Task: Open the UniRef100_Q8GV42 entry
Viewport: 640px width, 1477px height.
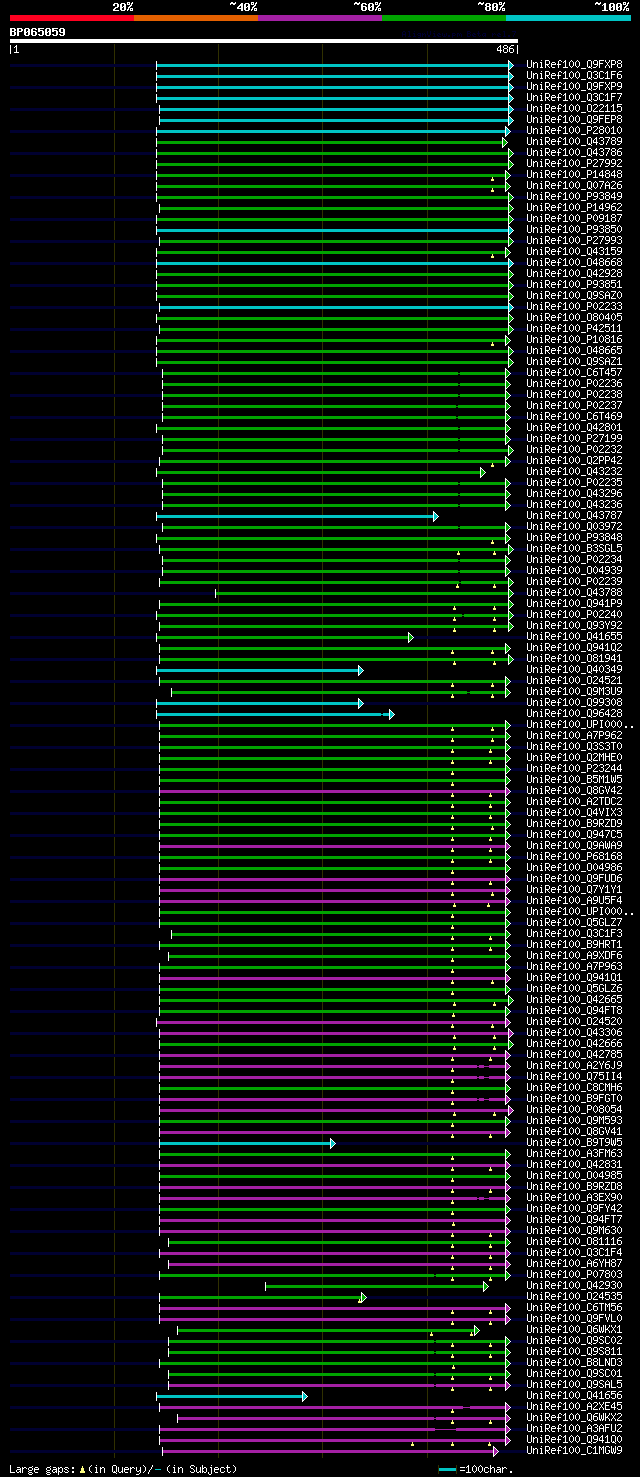Action: pos(574,790)
